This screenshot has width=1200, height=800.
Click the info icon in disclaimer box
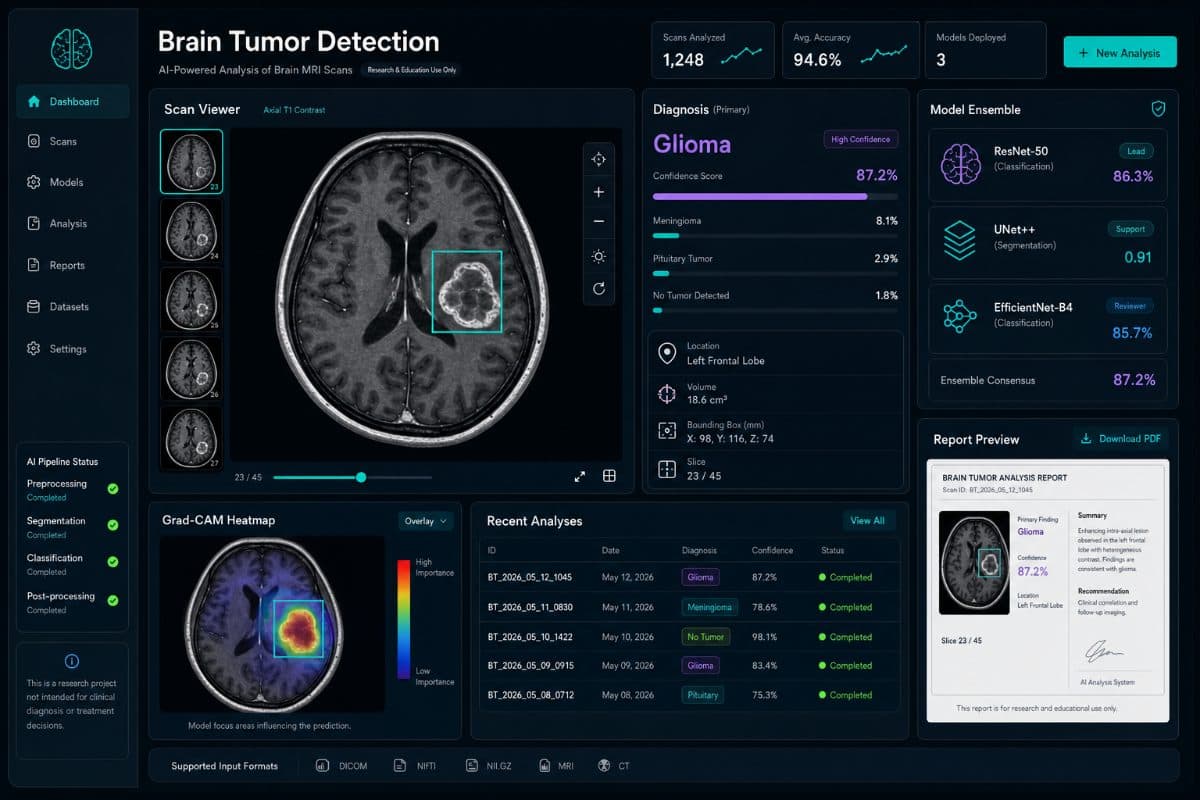[x=71, y=661]
